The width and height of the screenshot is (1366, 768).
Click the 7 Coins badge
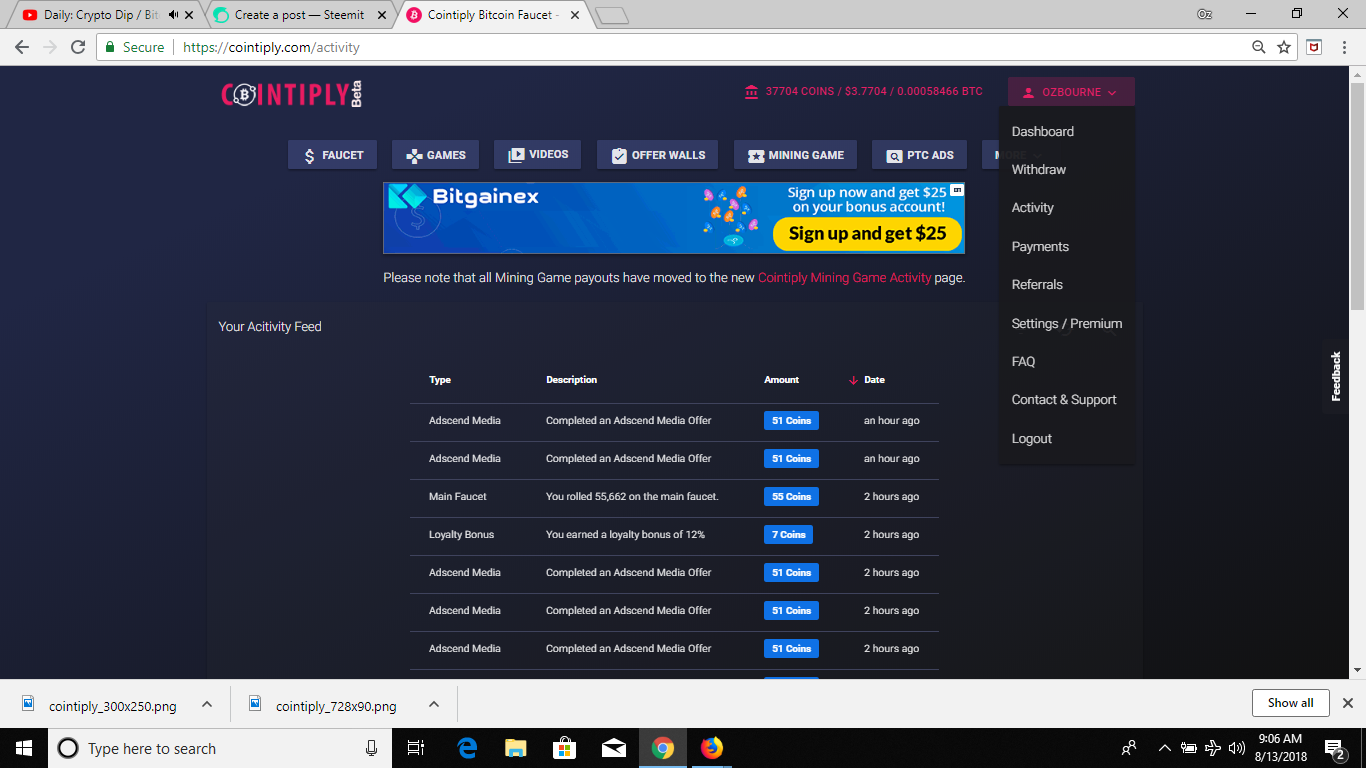point(788,535)
